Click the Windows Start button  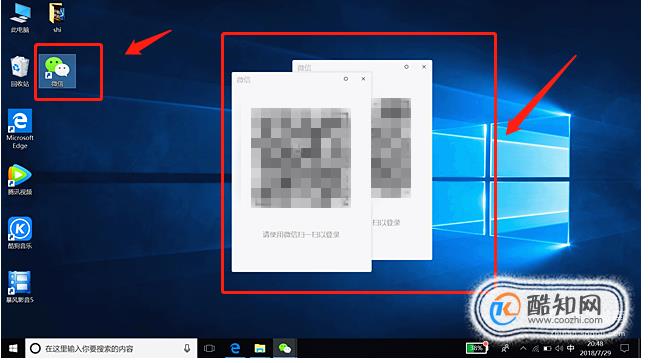(x=13, y=348)
